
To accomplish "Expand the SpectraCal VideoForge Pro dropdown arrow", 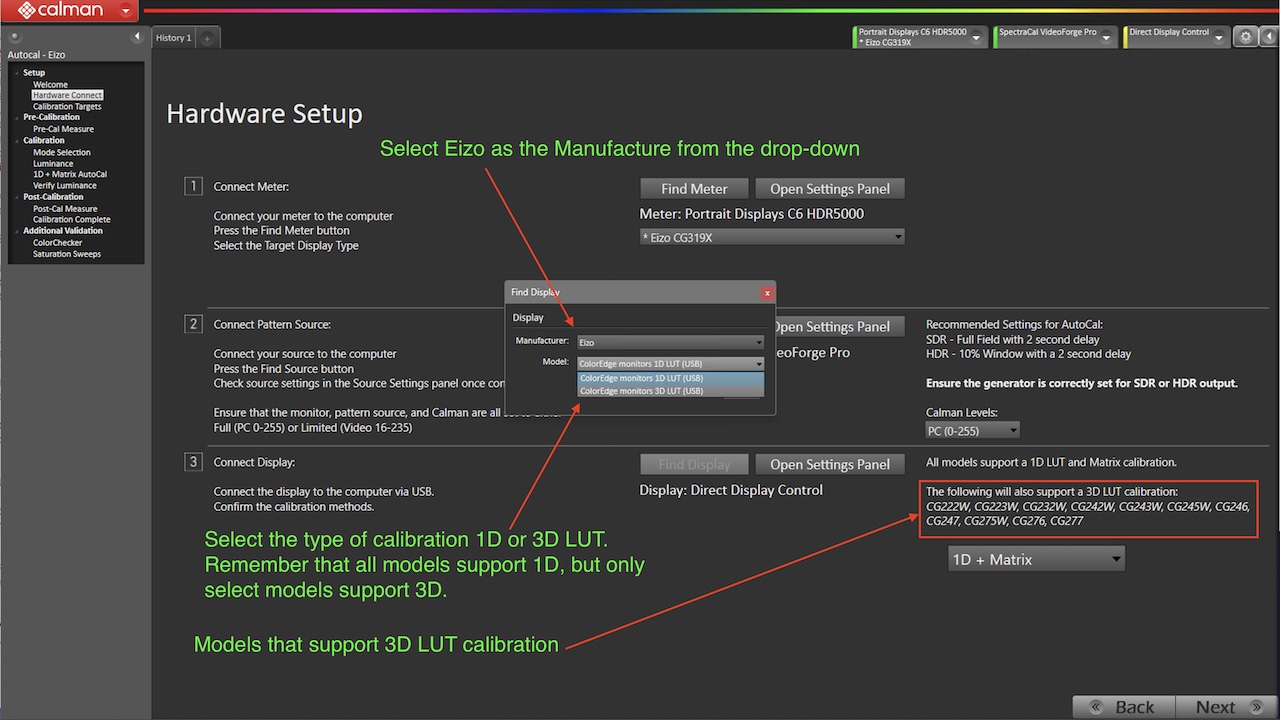I will click(1108, 38).
